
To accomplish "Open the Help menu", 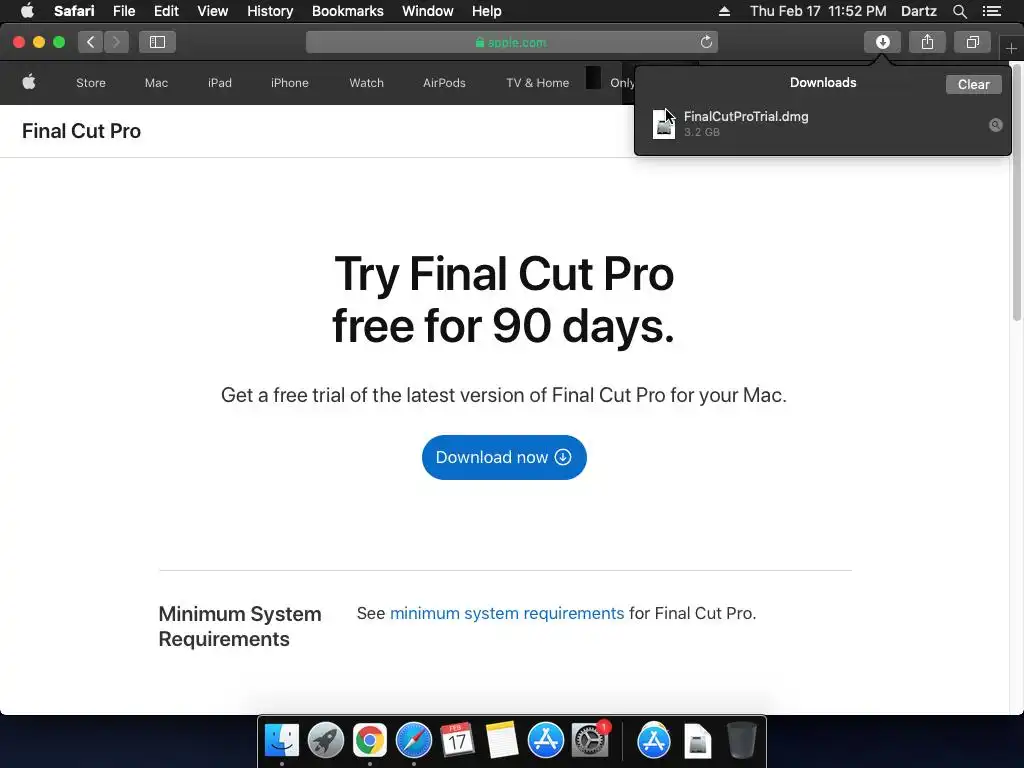I will pyautogui.click(x=487, y=11).
